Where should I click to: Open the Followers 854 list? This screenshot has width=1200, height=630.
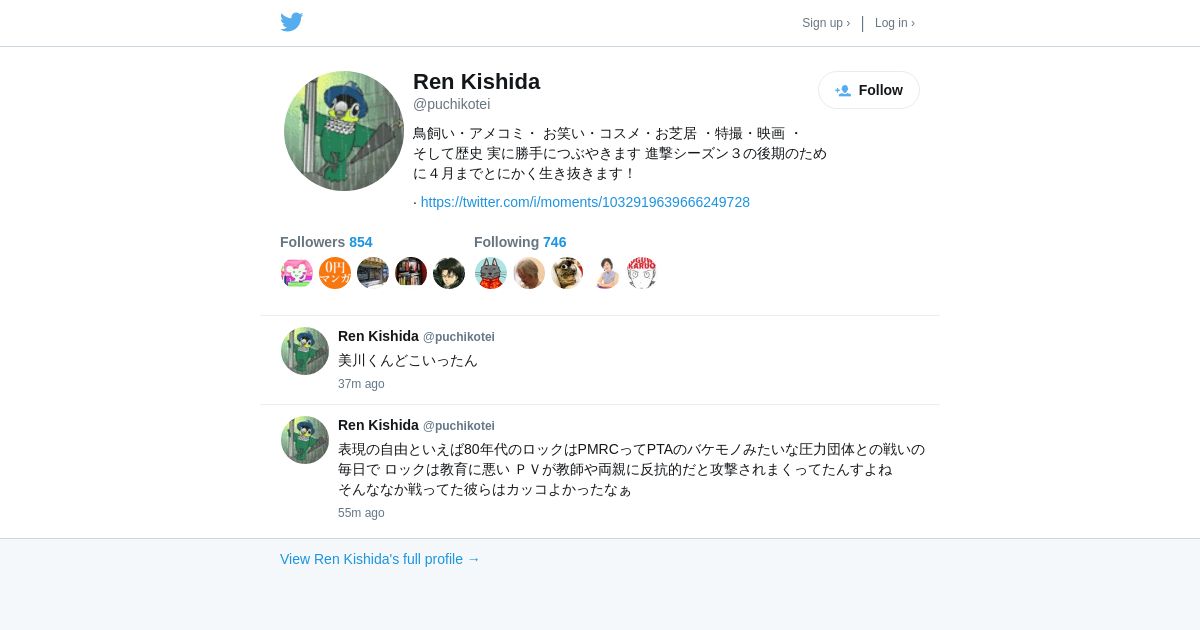pos(326,242)
